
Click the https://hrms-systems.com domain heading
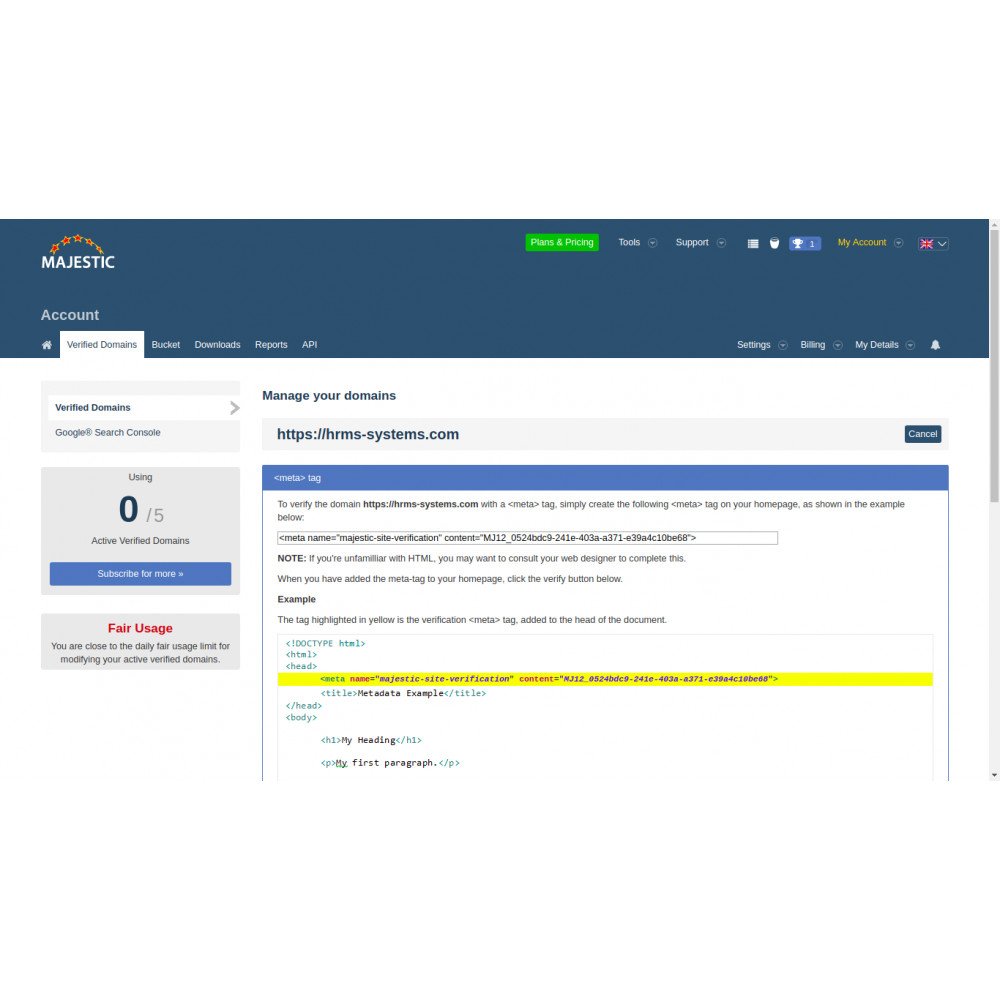pos(368,434)
